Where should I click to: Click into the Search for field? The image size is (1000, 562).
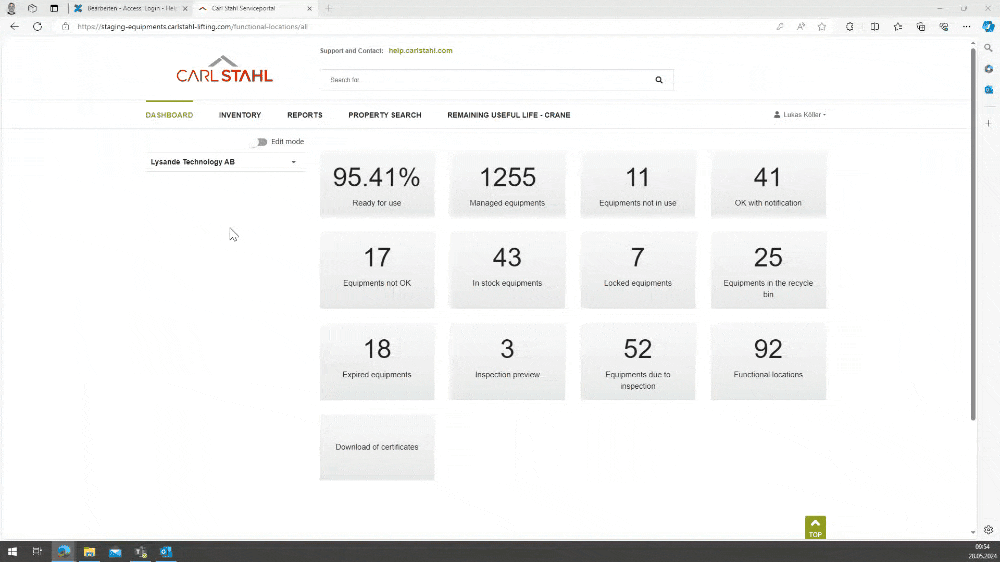click(485, 80)
